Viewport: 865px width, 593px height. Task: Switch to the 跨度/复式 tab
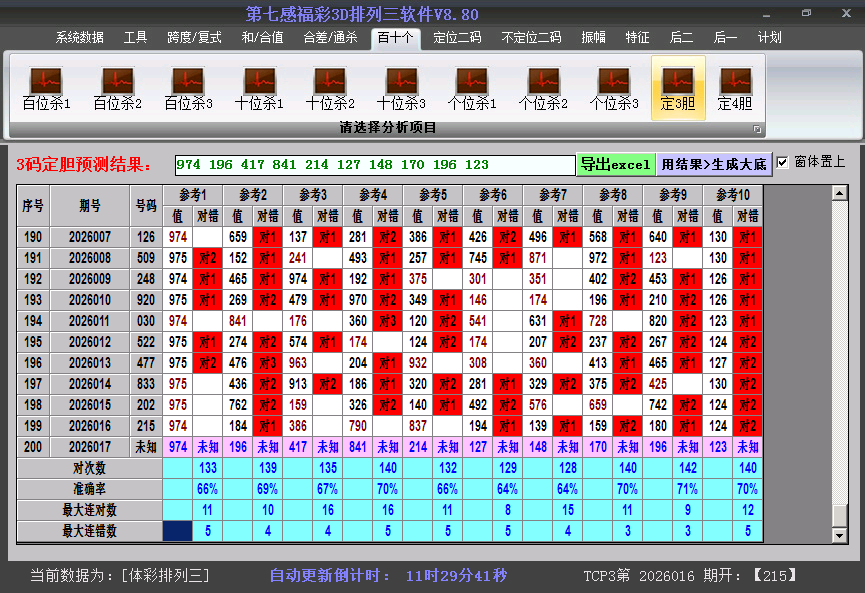194,38
